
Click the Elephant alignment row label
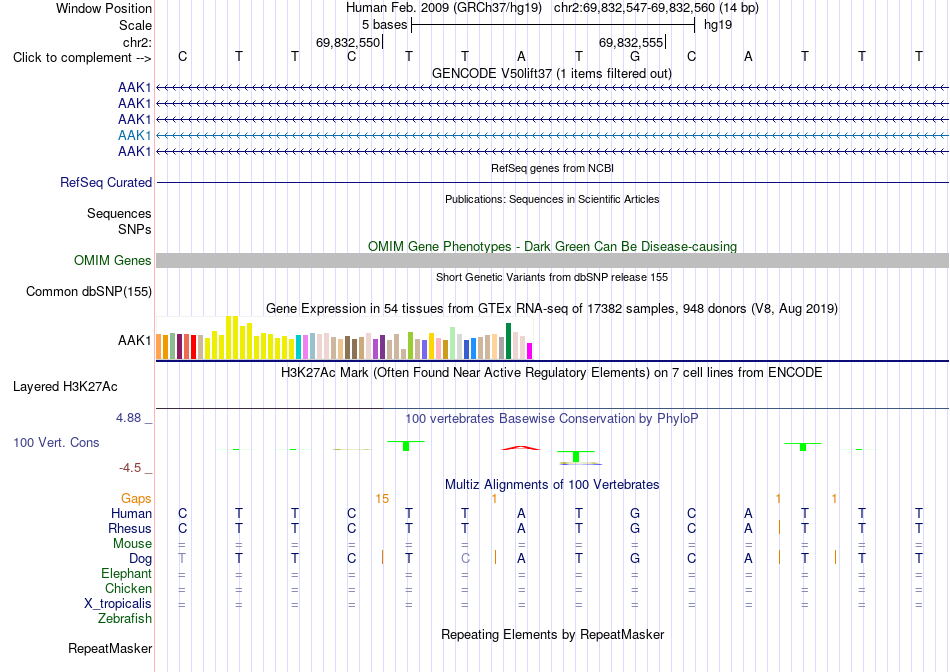[127, 573]
